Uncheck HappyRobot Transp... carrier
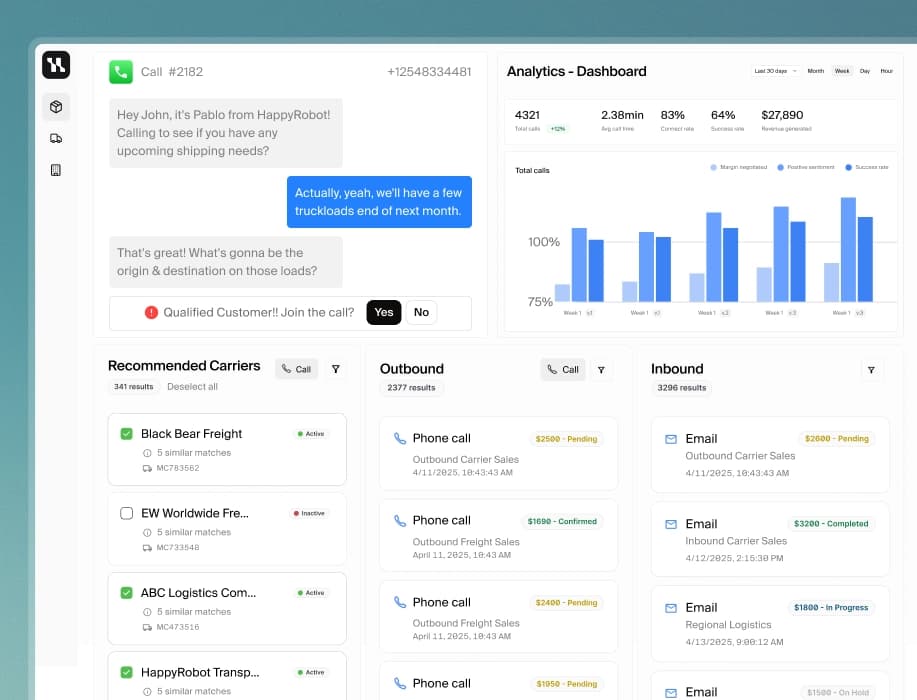Screen dimensions: 917x700 coord(126,673)
